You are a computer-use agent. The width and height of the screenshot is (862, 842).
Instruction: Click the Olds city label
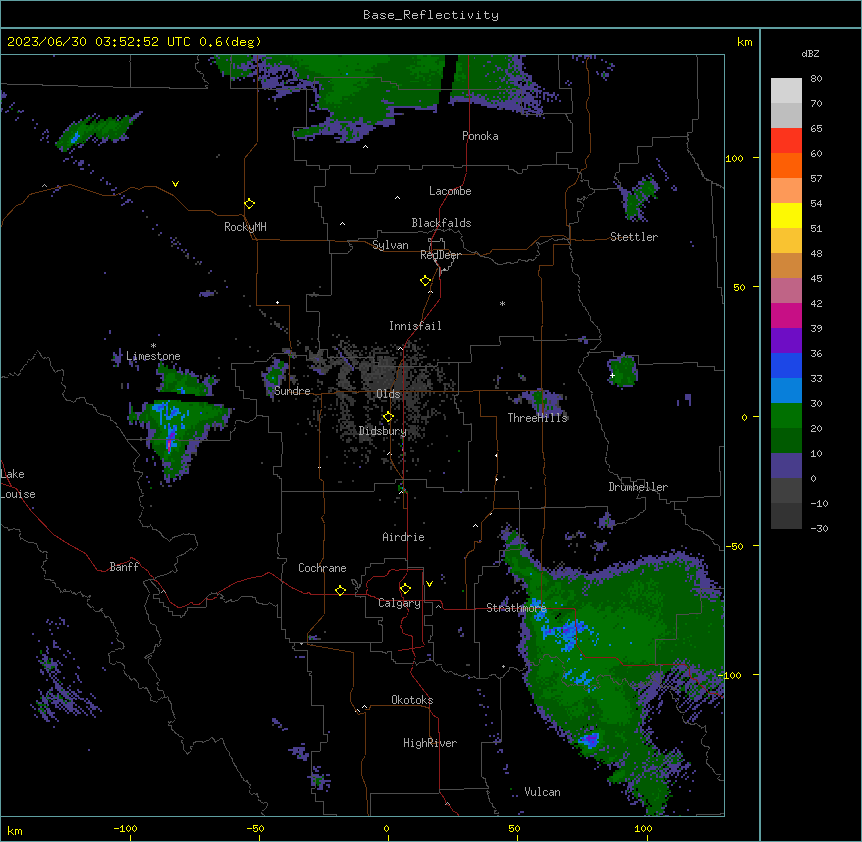coord(388,394)
